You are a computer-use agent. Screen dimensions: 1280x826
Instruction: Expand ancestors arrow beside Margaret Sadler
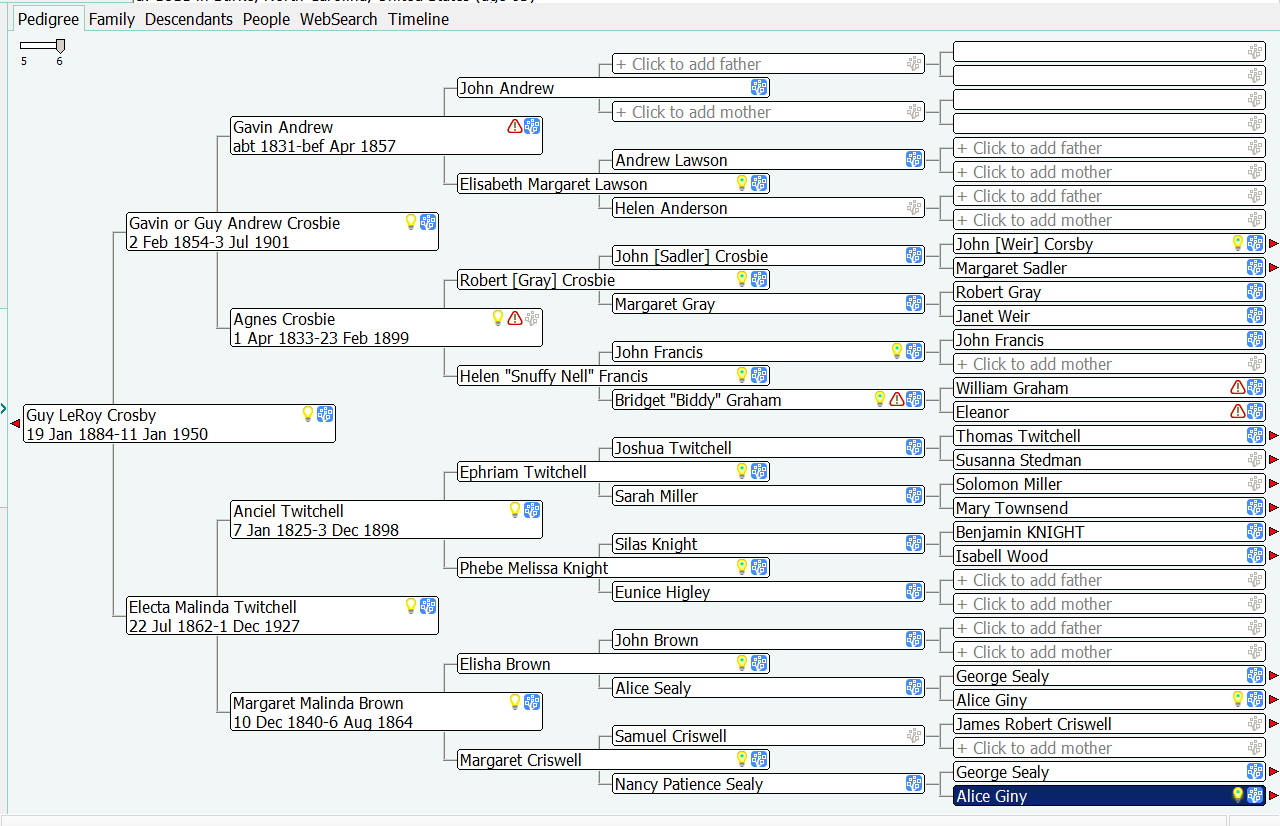click(x=1274, y=267)
